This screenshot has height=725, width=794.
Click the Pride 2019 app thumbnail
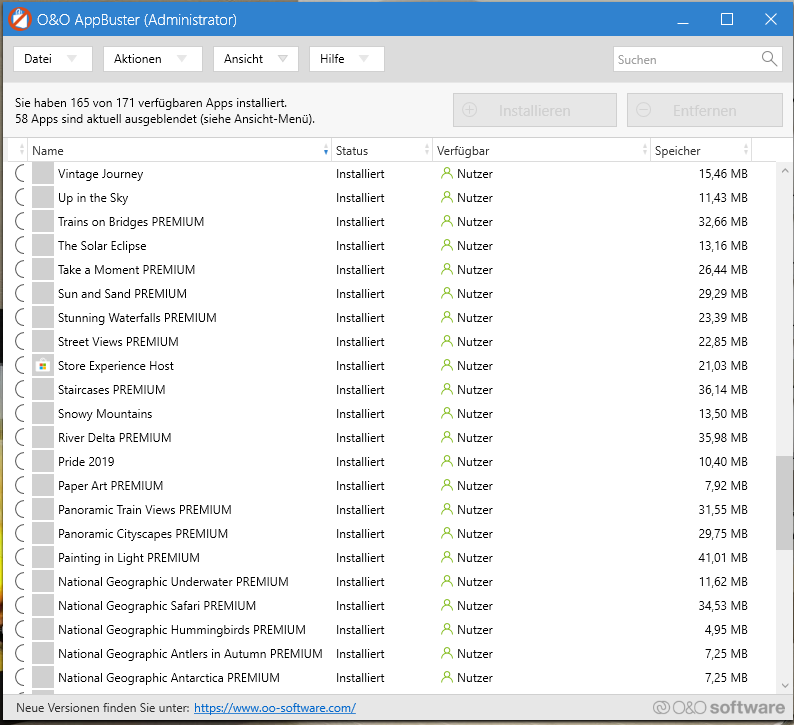coord(43,462)
